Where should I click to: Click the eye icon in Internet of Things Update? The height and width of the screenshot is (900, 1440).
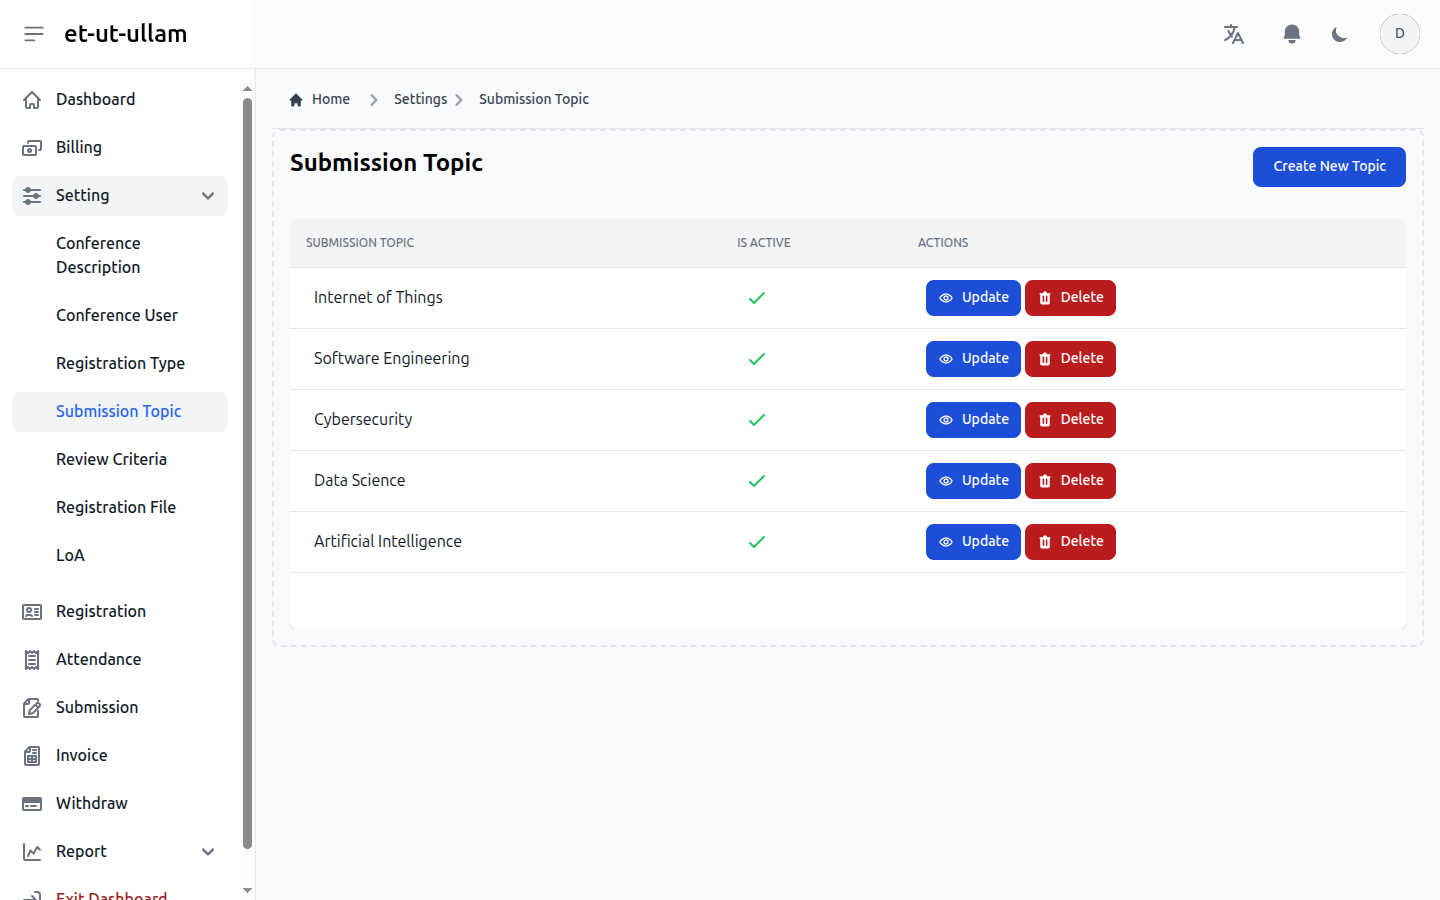tap(946, 298)
